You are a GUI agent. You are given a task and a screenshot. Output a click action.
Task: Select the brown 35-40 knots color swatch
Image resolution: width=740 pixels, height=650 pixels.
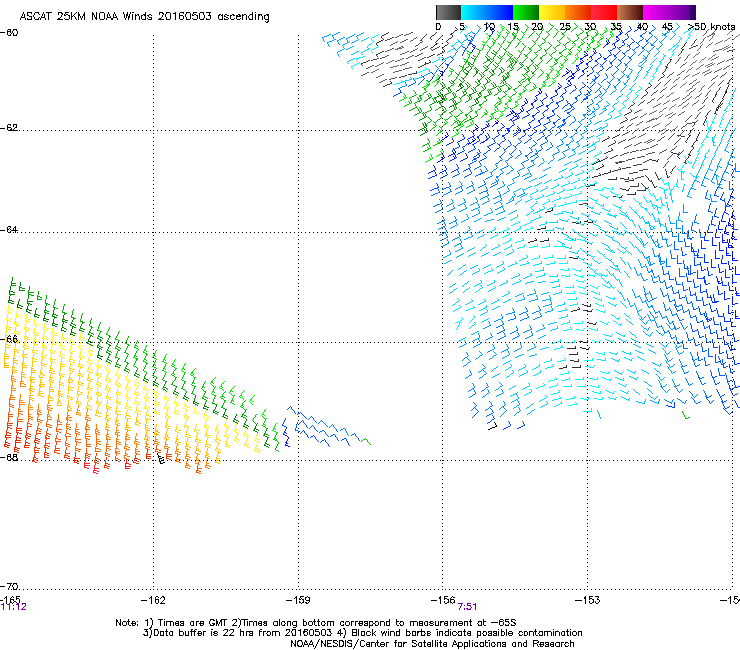click(x=630, y=12)
